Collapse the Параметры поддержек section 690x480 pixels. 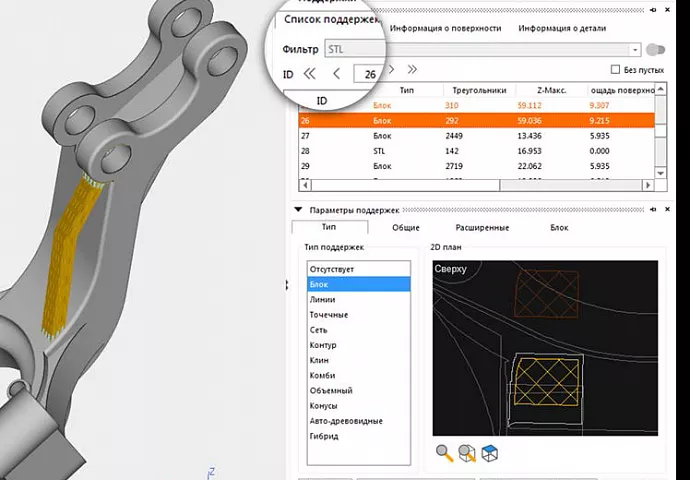point(298,210)
